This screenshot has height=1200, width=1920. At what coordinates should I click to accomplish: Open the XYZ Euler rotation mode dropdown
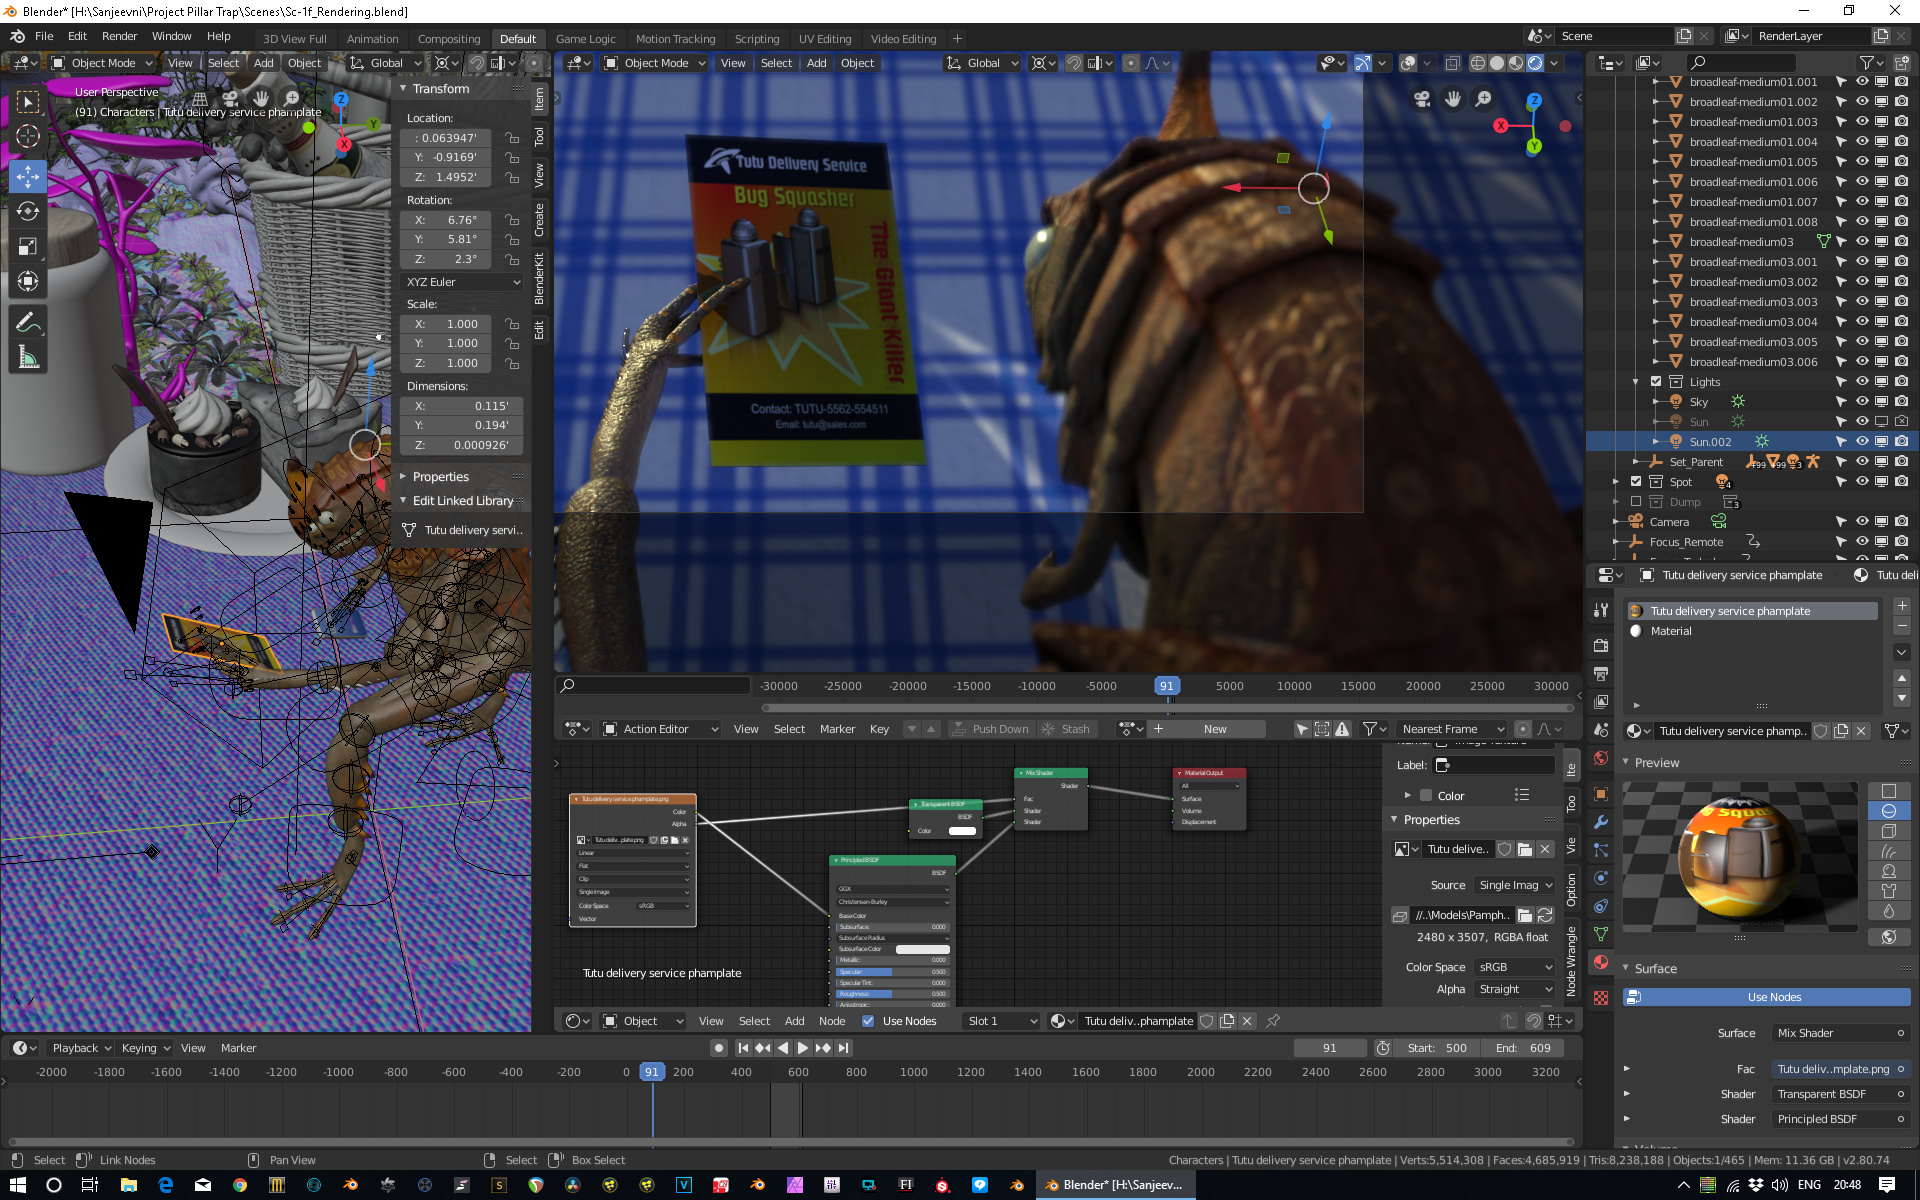coord(462,282)
